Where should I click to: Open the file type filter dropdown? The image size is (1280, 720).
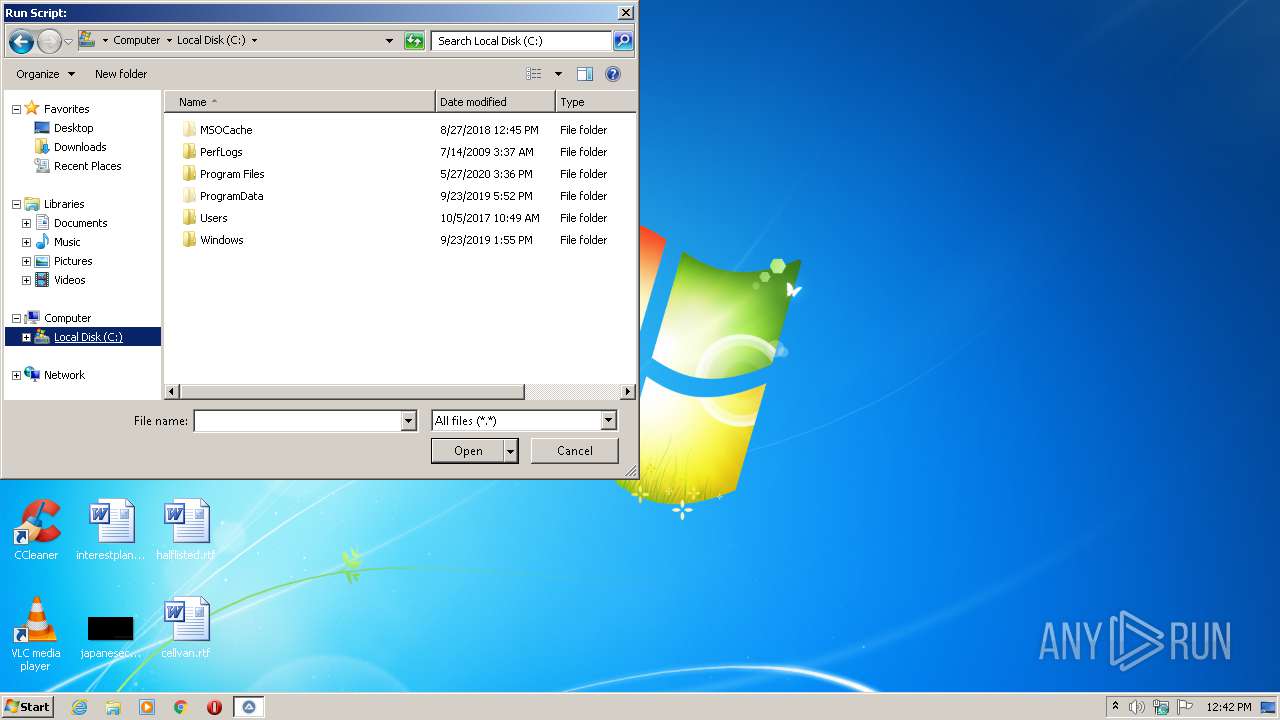[608, 421]
